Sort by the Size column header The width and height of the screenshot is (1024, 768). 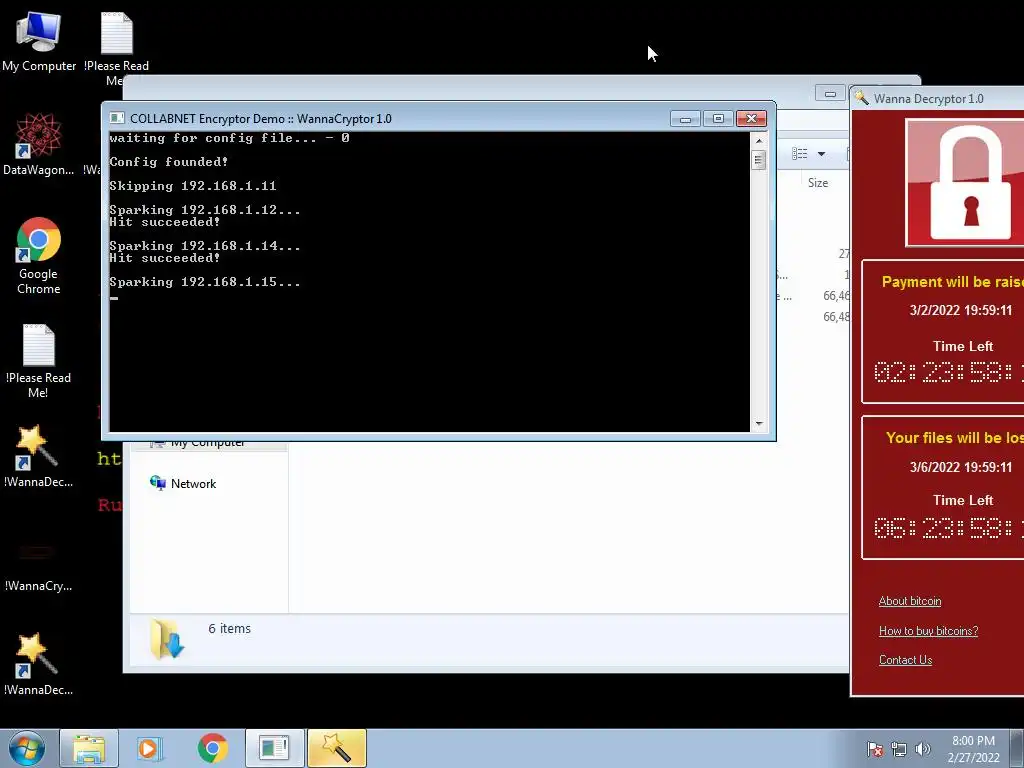pyautogui.click(x=818, y=183)
